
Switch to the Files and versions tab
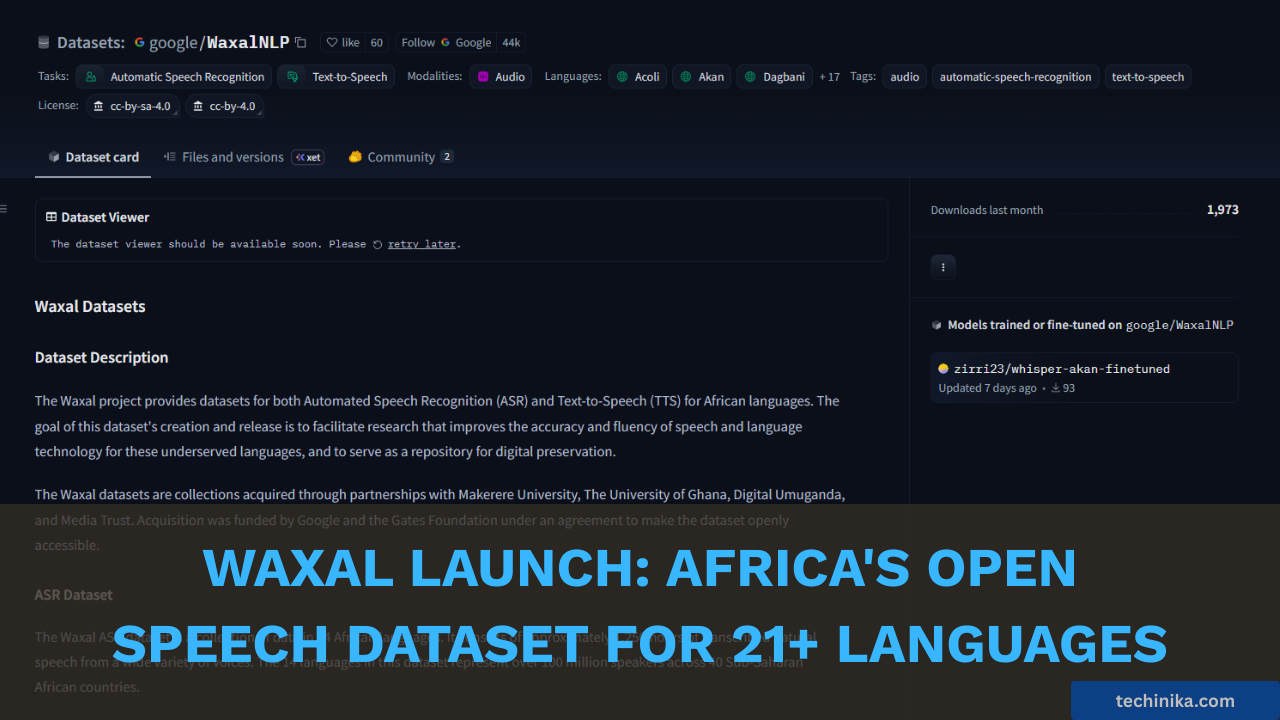tap(232, 156)
